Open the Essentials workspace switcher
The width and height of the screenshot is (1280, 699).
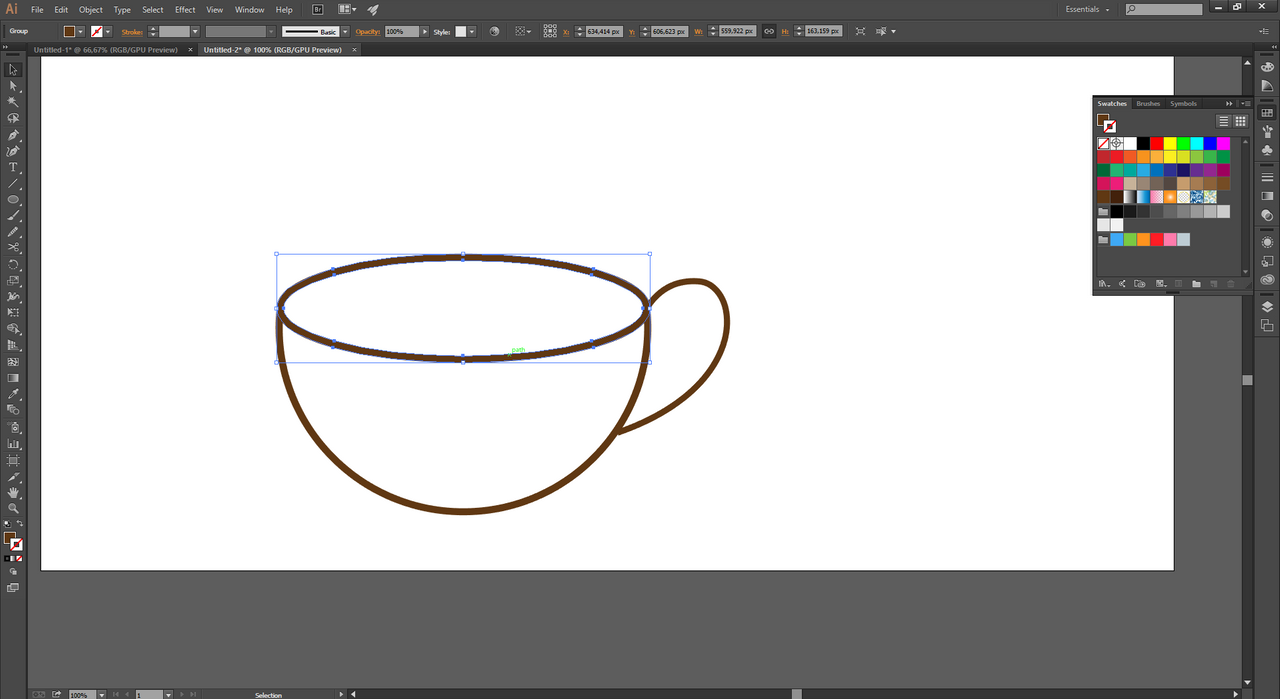pos(1087,9)
